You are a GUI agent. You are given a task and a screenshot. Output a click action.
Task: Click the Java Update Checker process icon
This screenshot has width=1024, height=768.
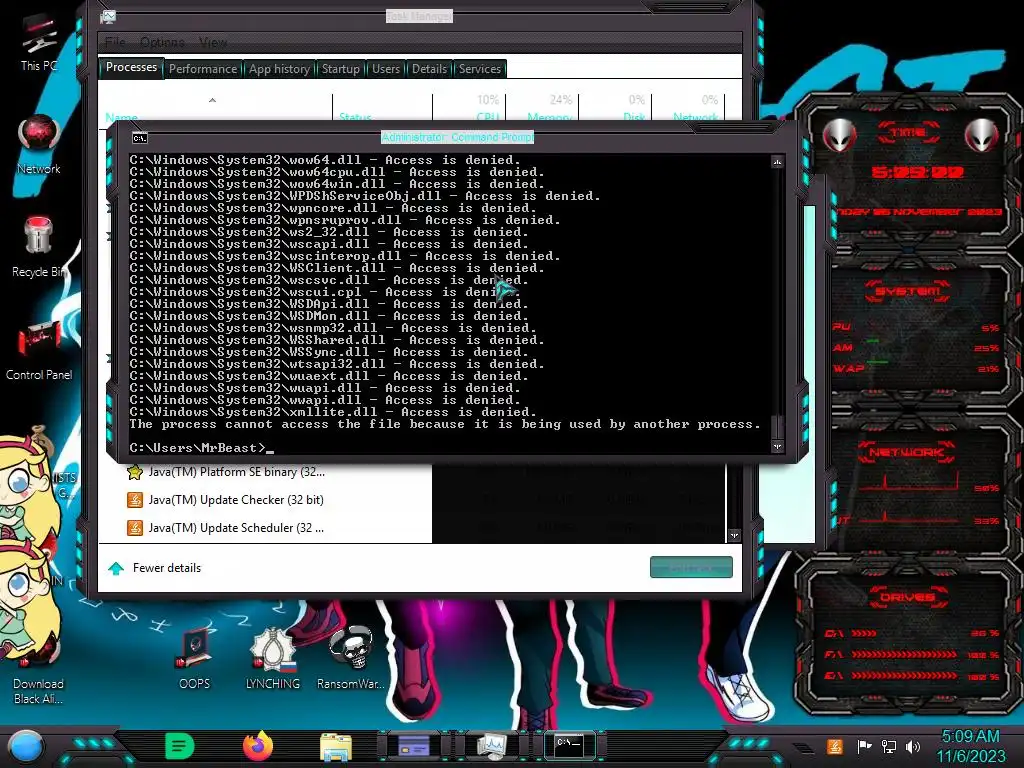pyautogui.click(x=135, y=500)
